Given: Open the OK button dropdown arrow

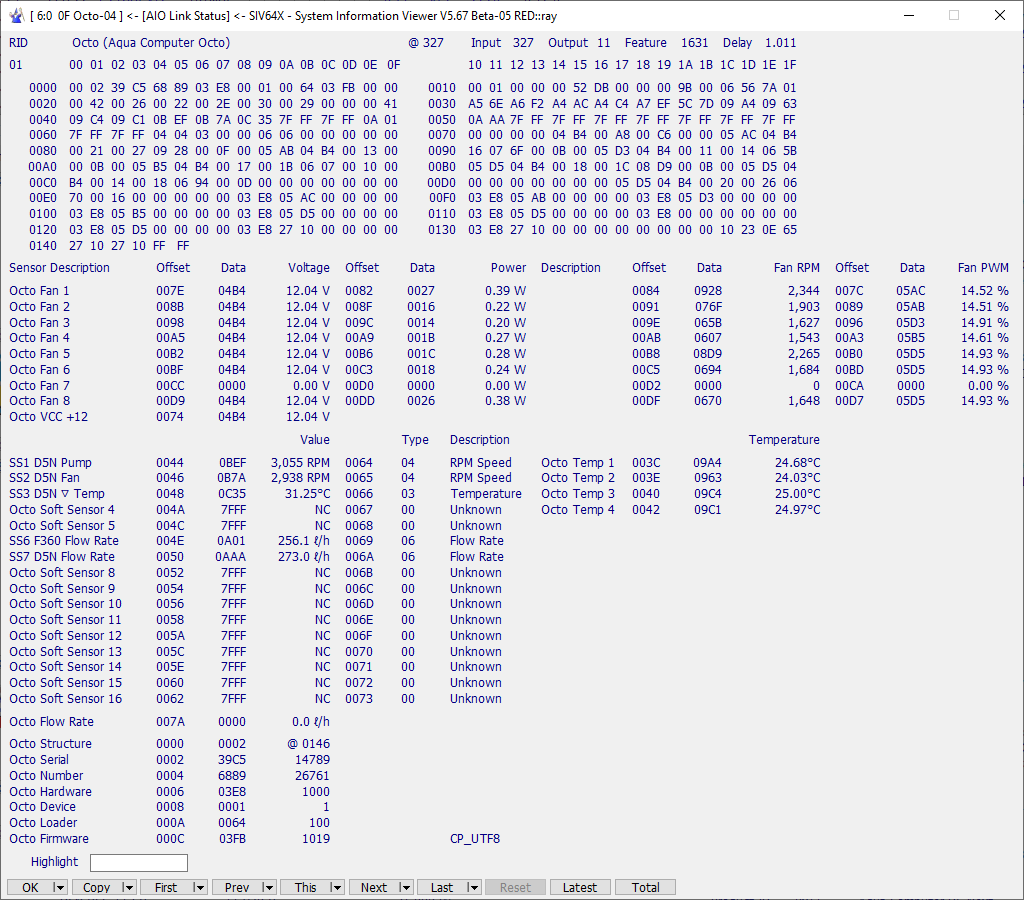Looking at the screenshot, I should (60, 887).
